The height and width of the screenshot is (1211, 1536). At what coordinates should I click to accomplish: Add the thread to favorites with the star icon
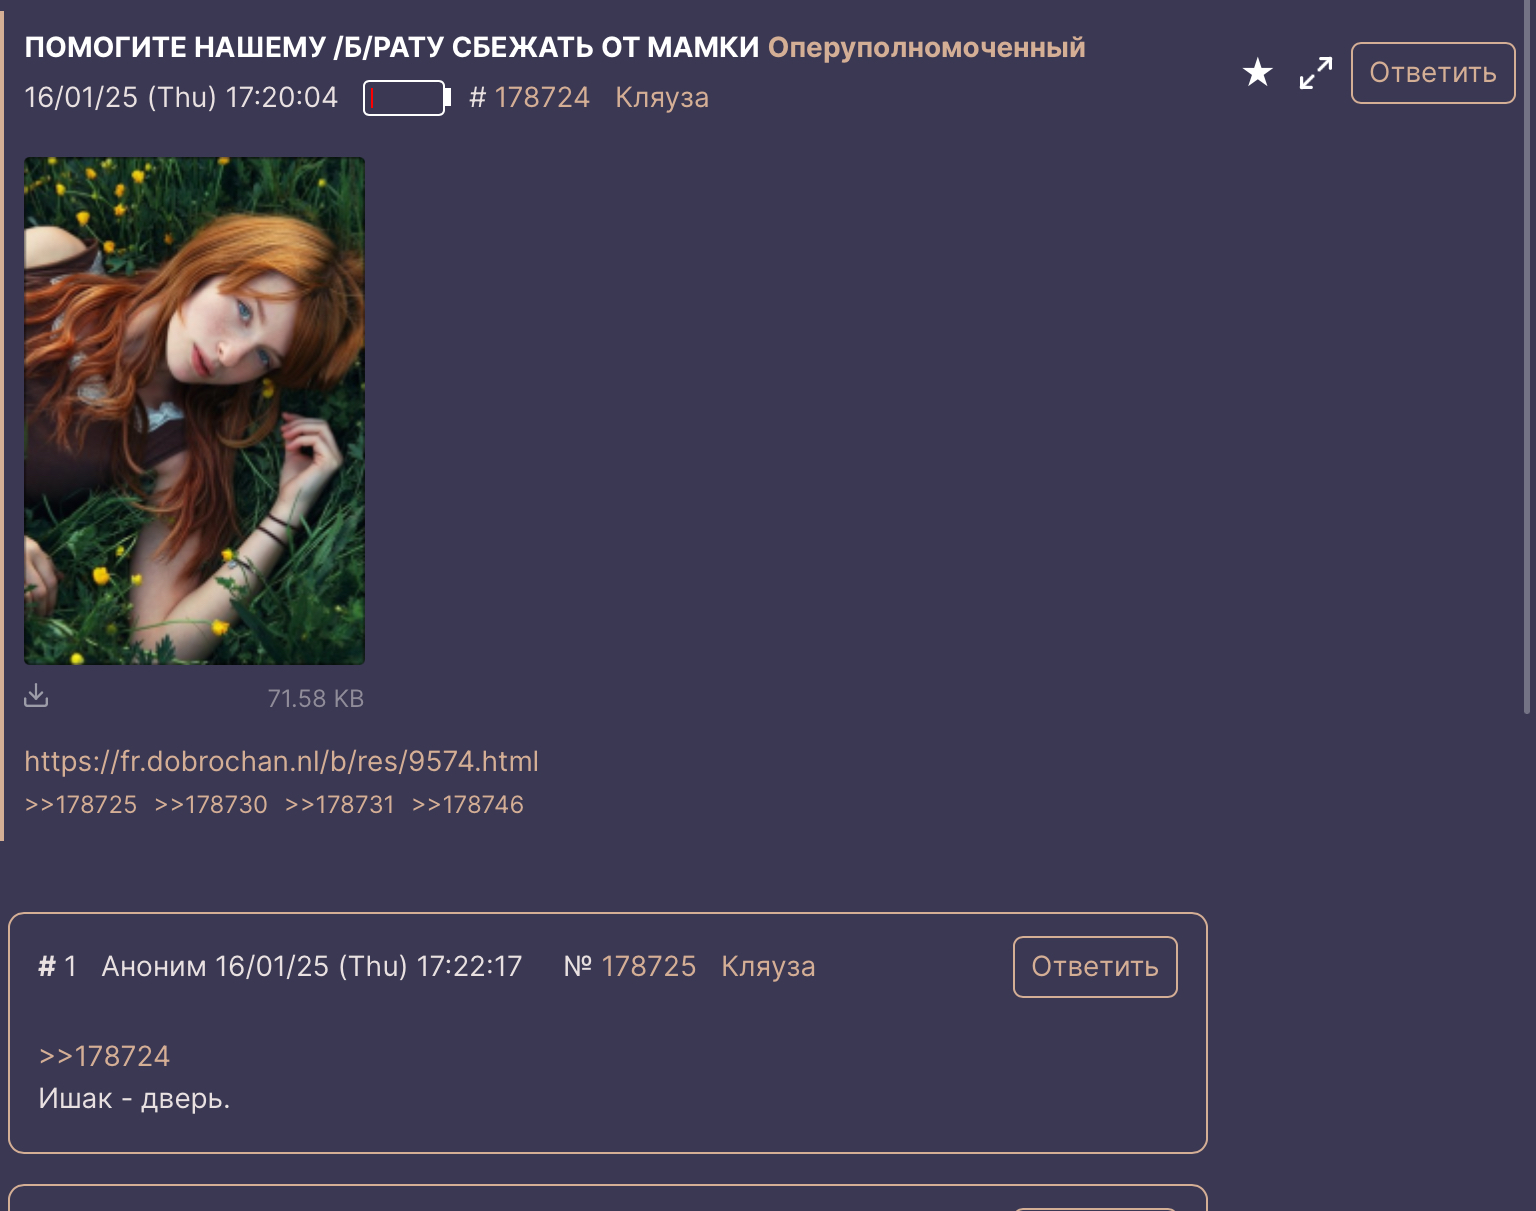[x=1257, y=72]
